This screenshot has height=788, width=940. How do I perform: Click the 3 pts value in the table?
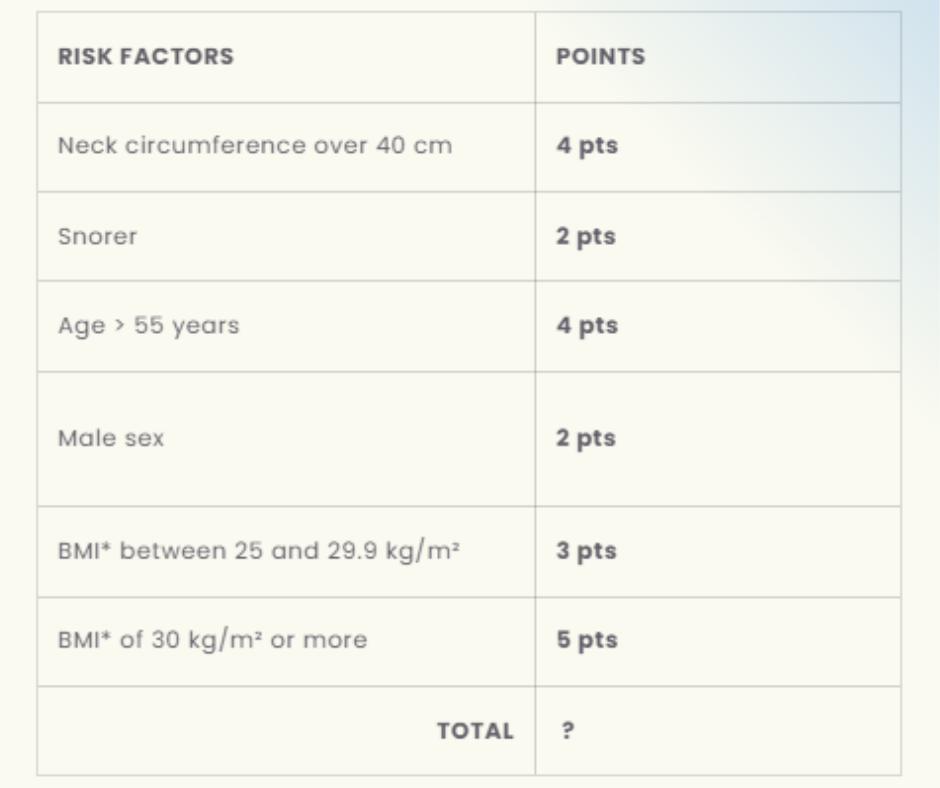tap(587, 551)
